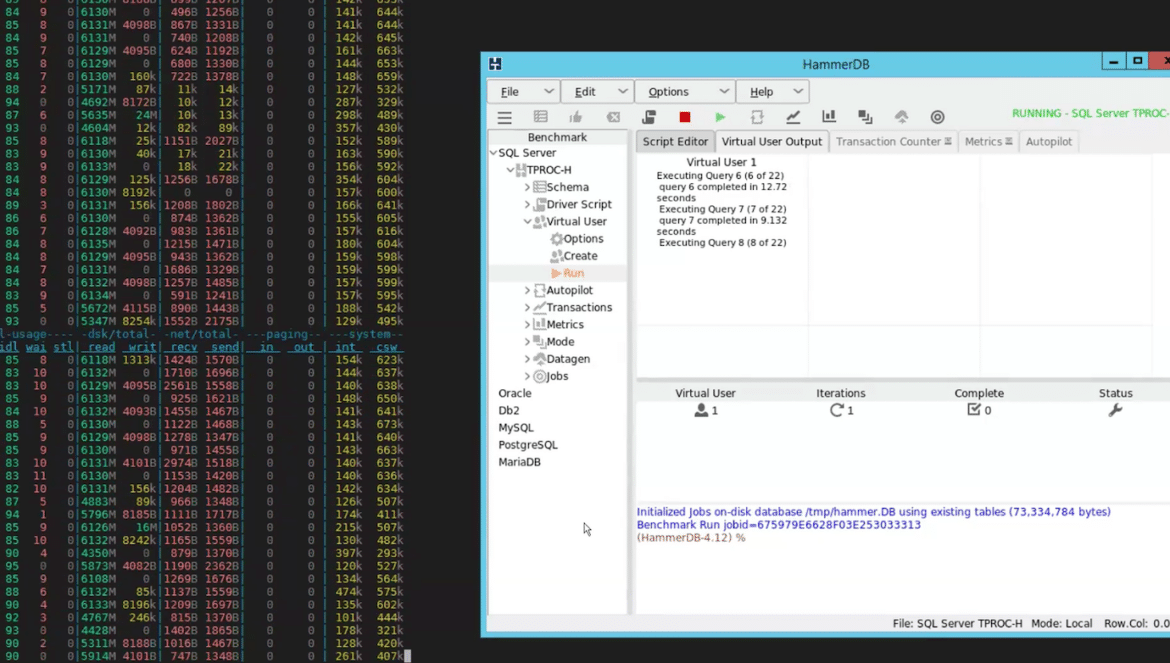This screenshot has width=1170, height=663.
Task: Open the hamburger menu toolbar icon
Action: tap(504, 117)
